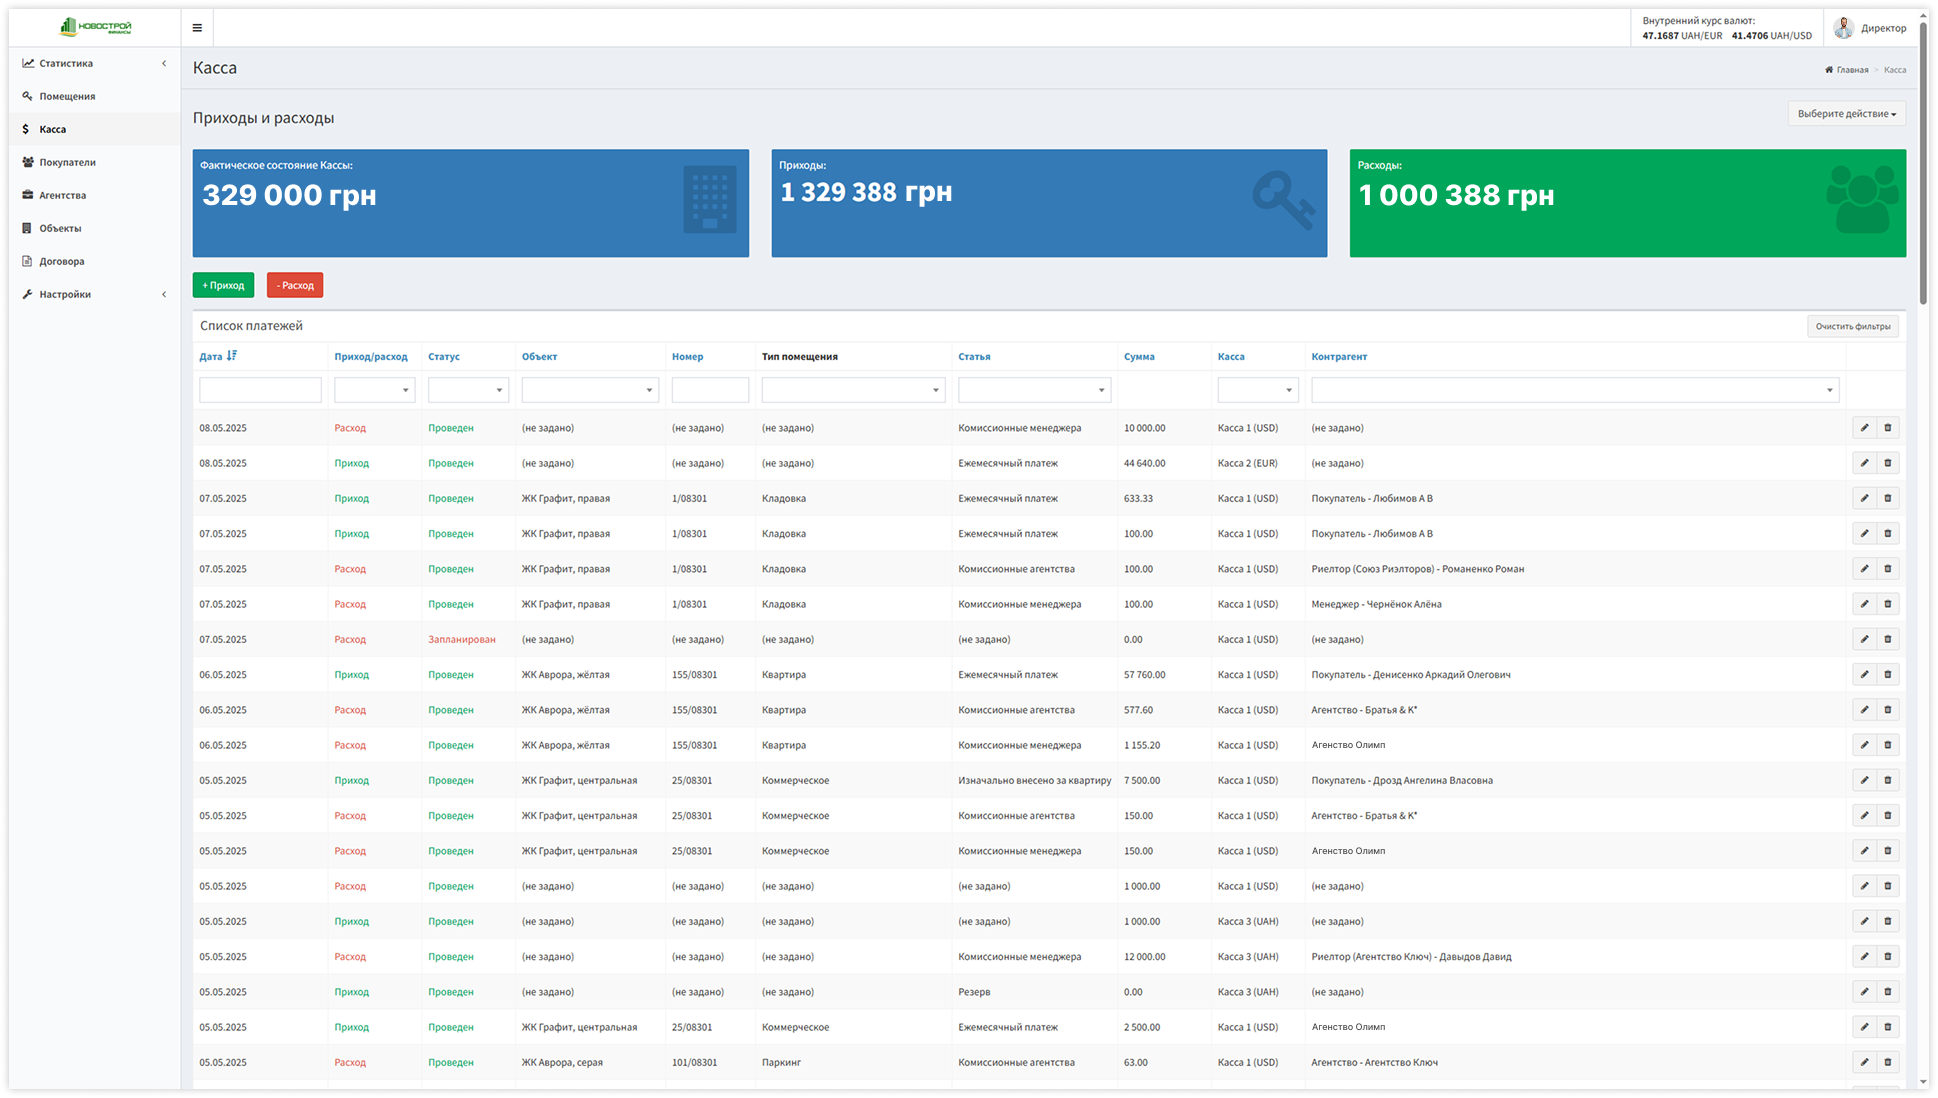1938x1098 pixels.
Task: Click the document icon beside Договора
Action: [x=26, y=260]
